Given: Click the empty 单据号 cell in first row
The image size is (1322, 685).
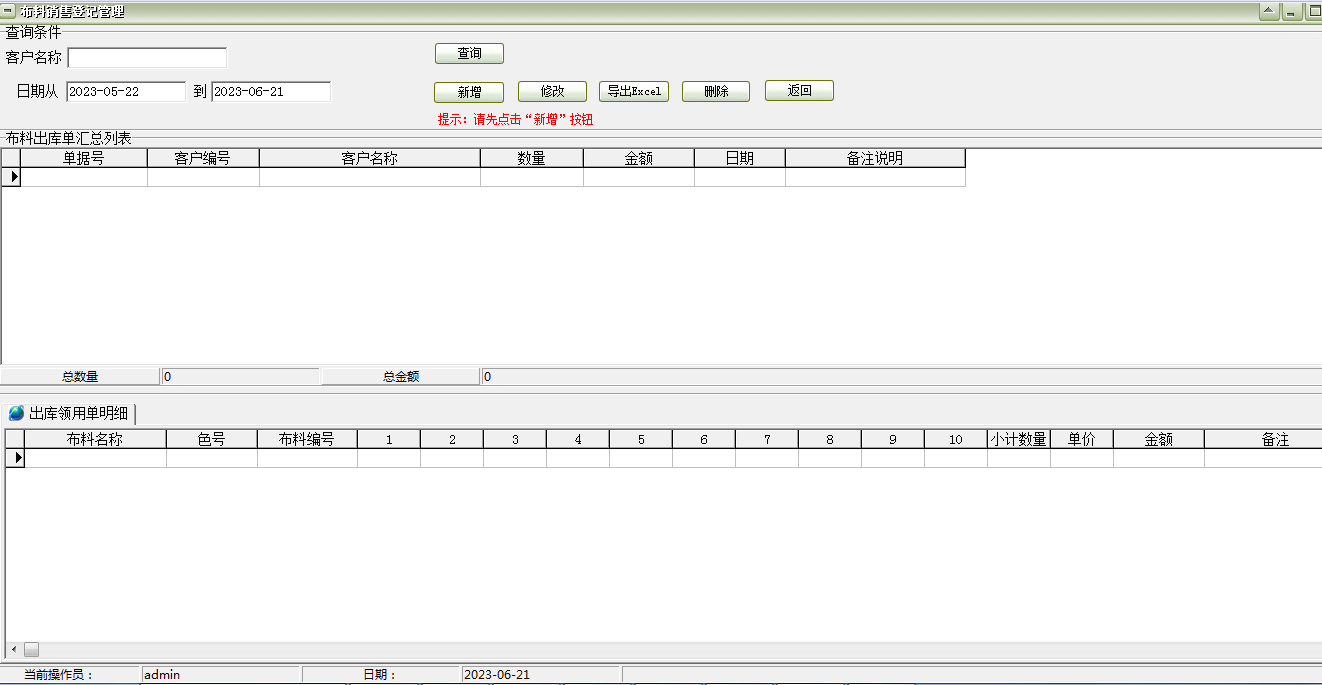Looking at the screenshot, I should 84,177.
